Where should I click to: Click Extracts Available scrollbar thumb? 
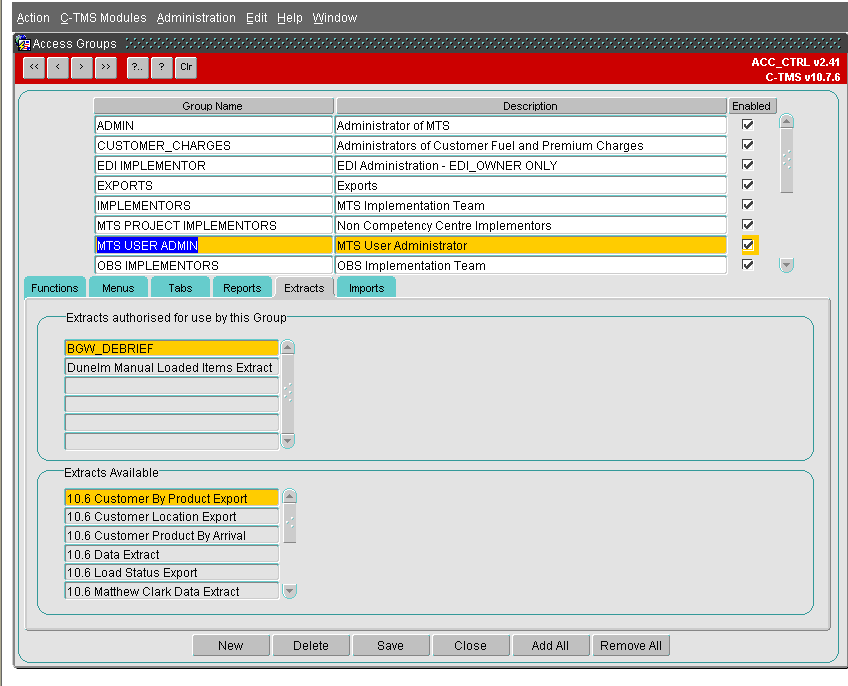point(289,523)
